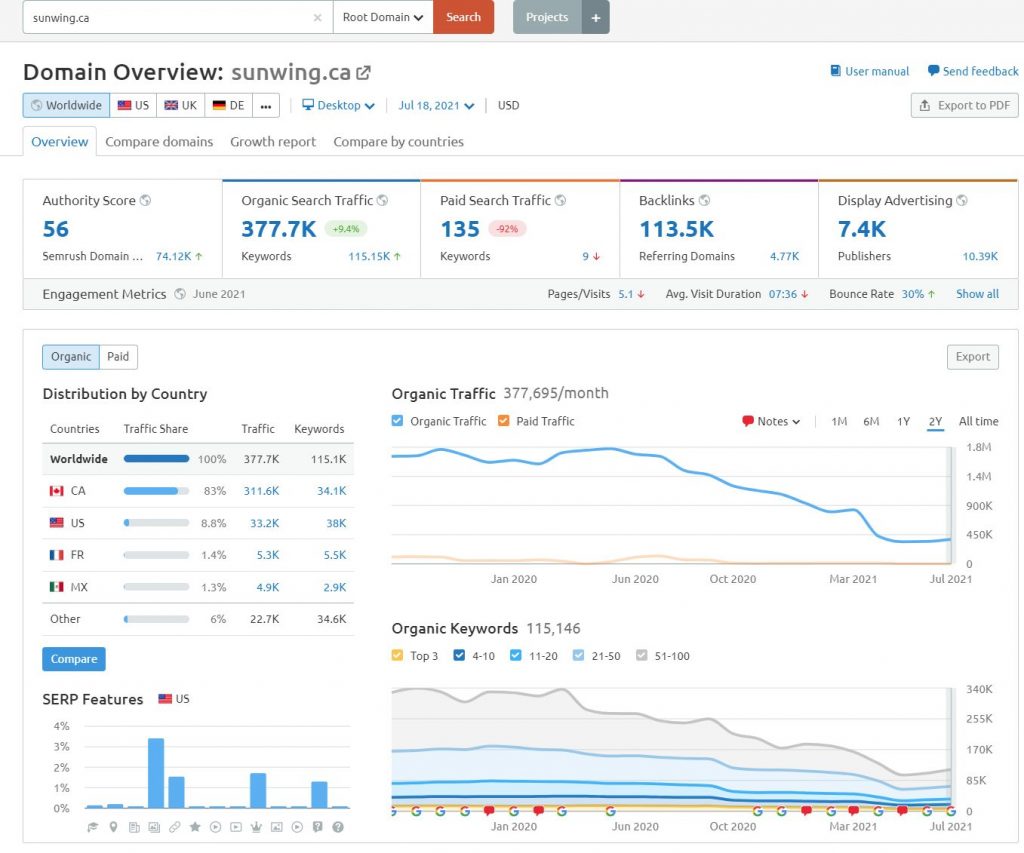Open the Compare by countries tab

pyautogui.click(x=398, y=142)
